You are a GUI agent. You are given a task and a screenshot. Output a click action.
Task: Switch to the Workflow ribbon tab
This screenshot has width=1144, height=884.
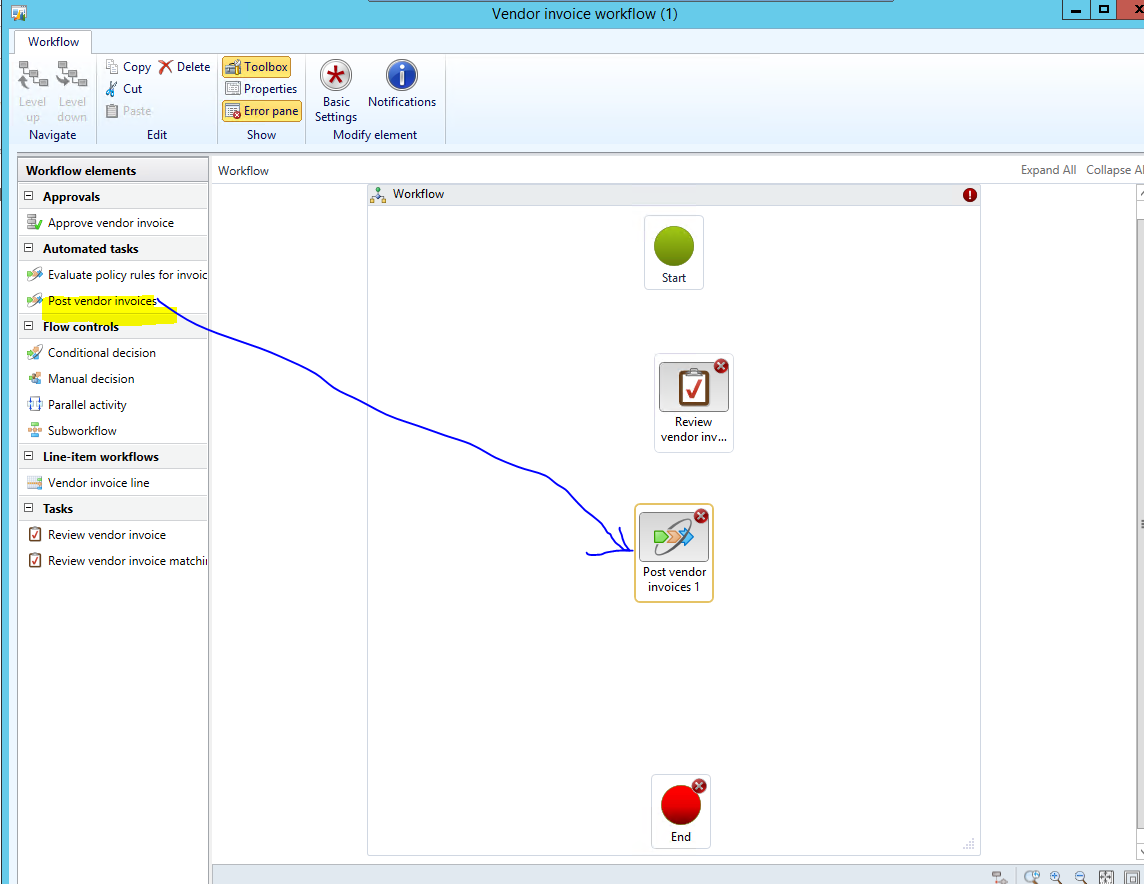[53, 42]
